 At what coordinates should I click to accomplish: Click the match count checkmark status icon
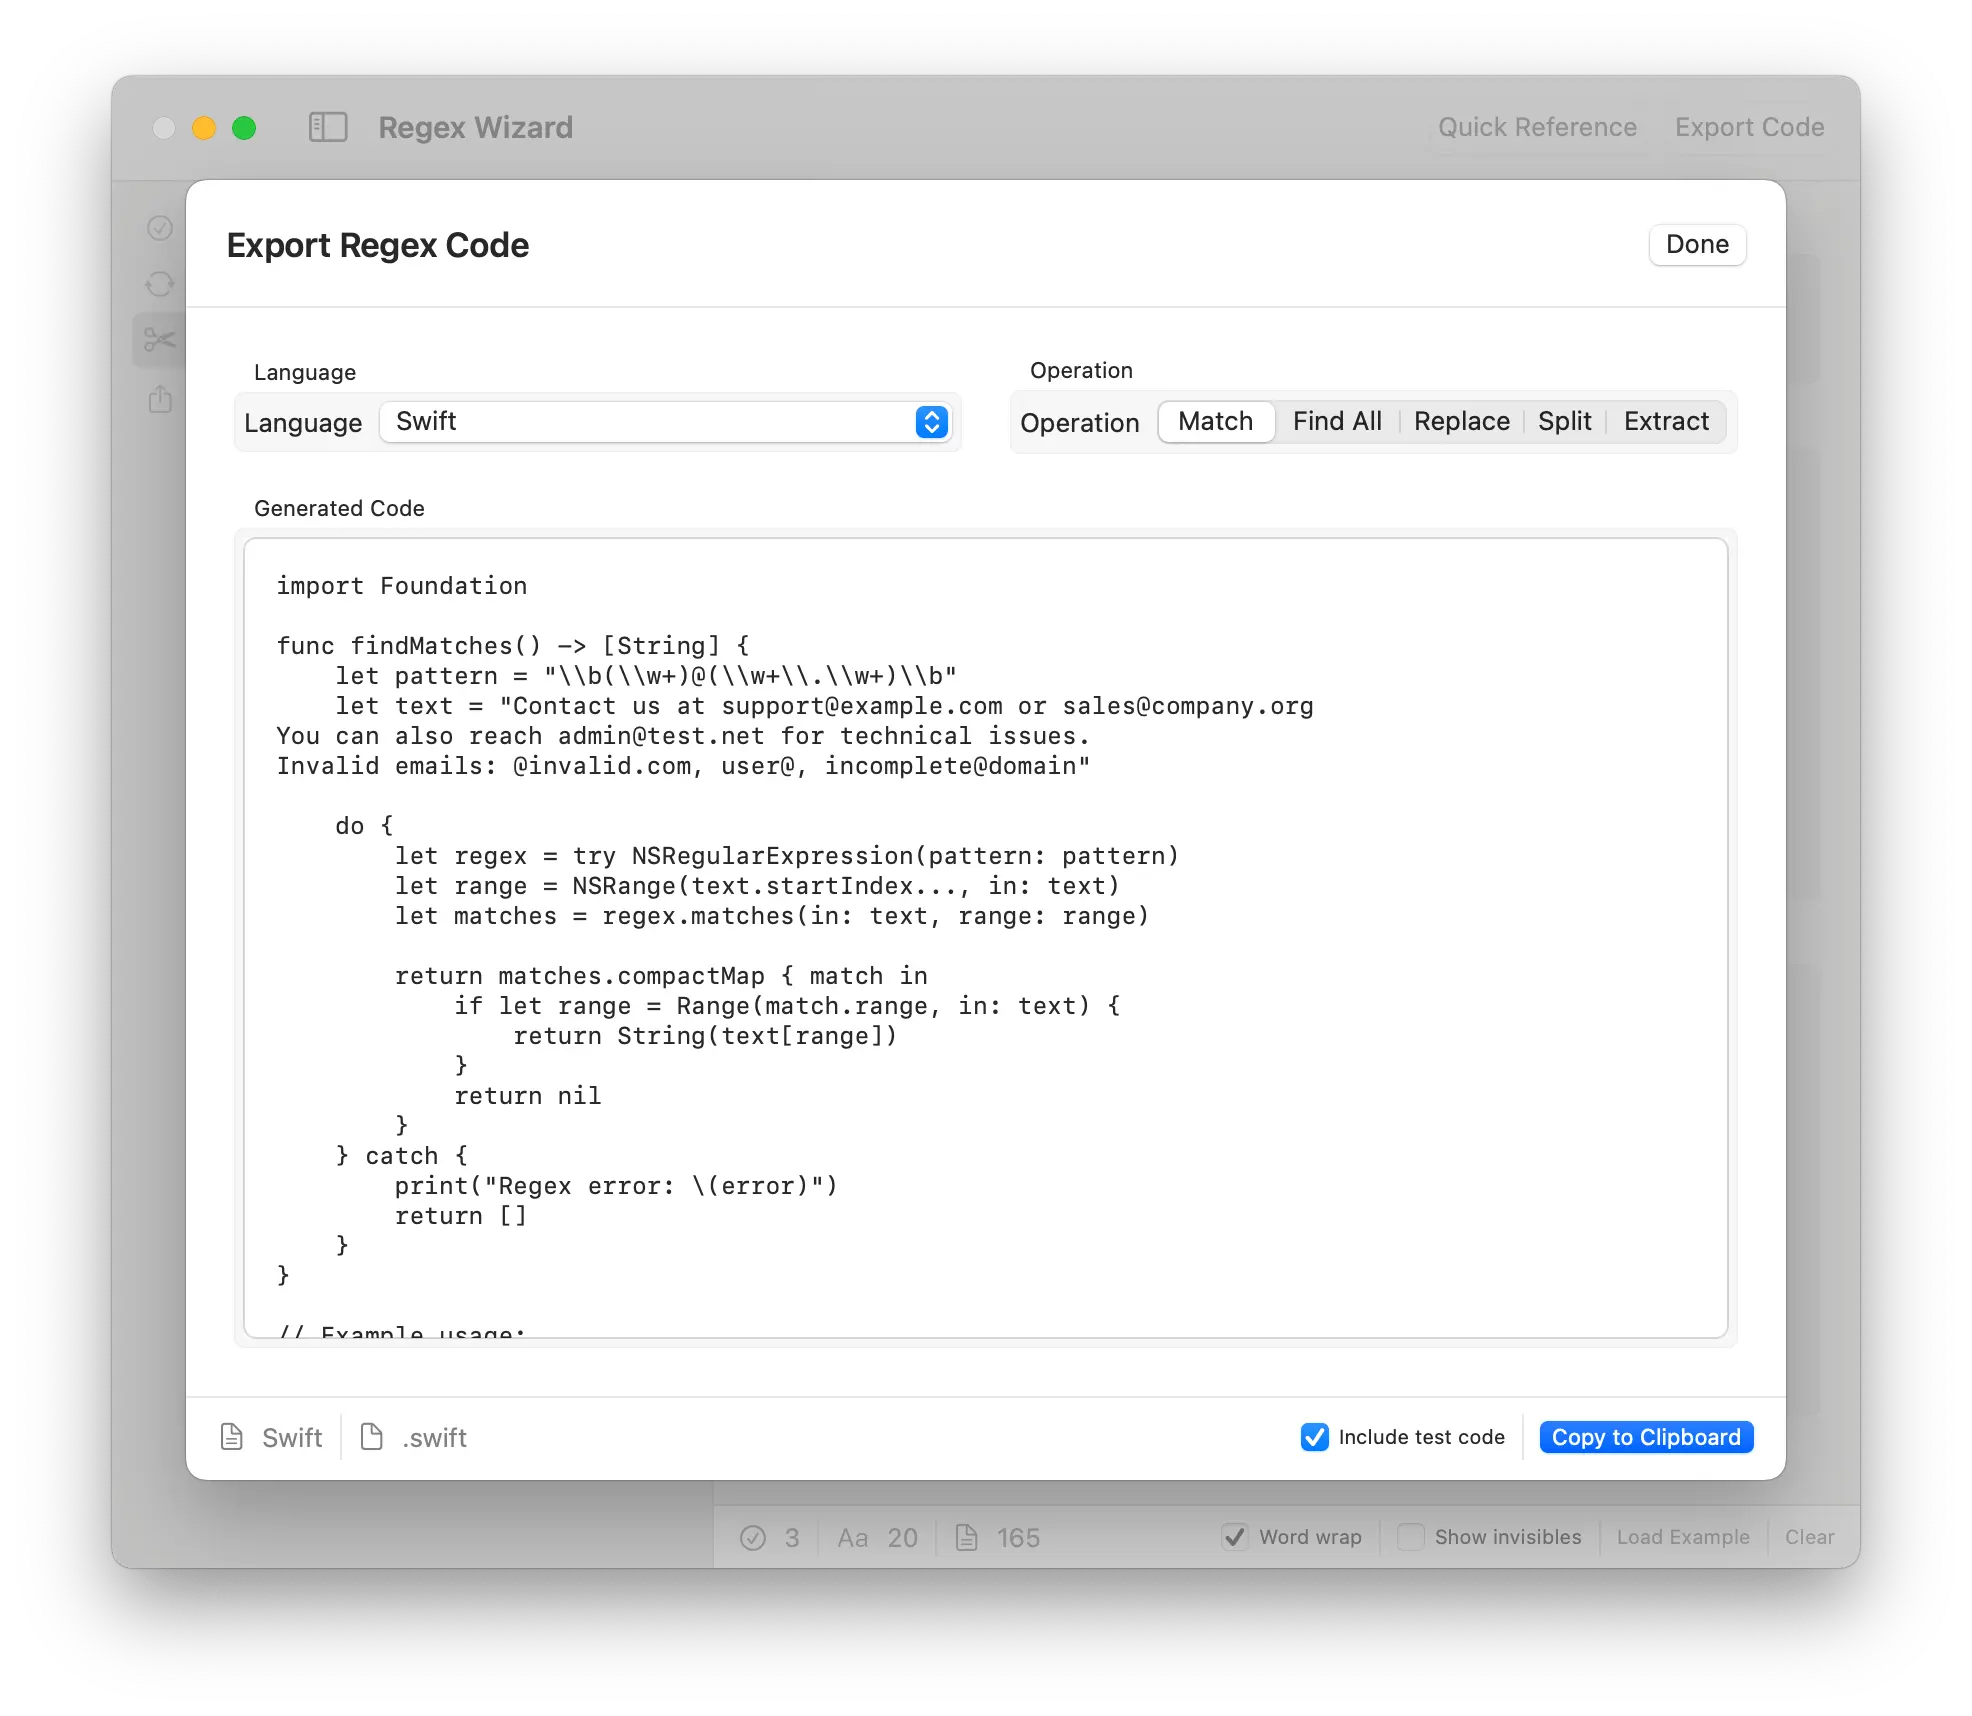[x=753, y=1537]
